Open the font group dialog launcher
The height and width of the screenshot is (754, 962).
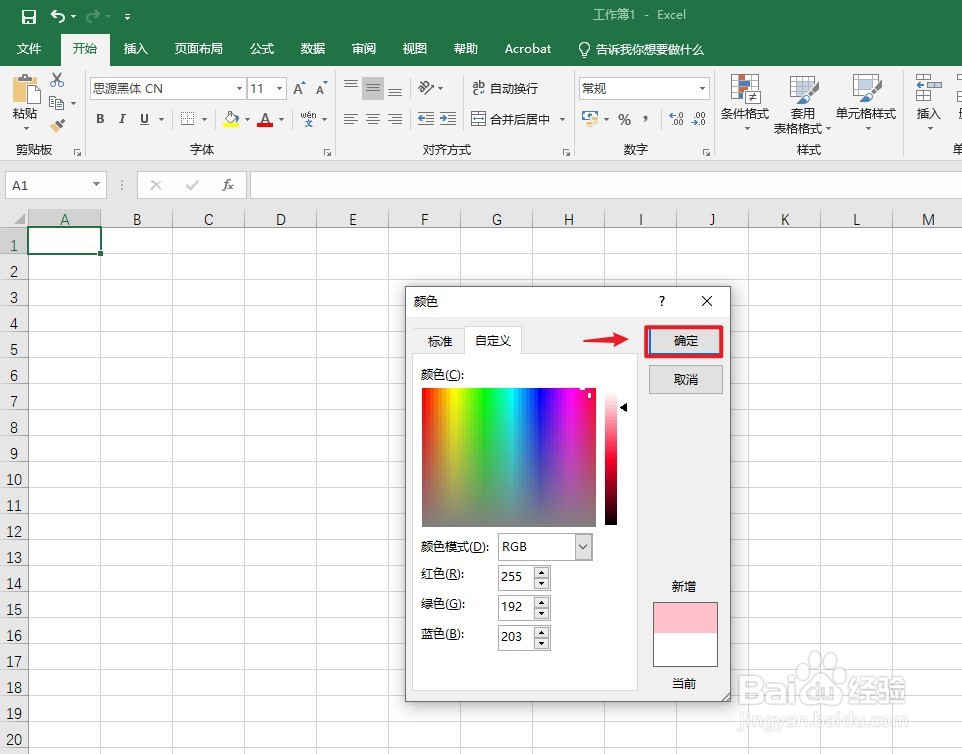tap(328, 152)
